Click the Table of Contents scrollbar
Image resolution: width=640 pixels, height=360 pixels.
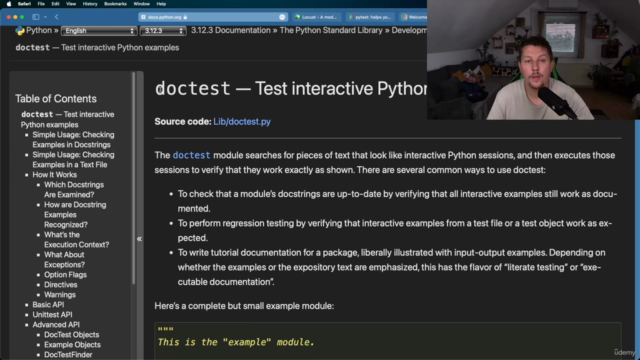133,178
